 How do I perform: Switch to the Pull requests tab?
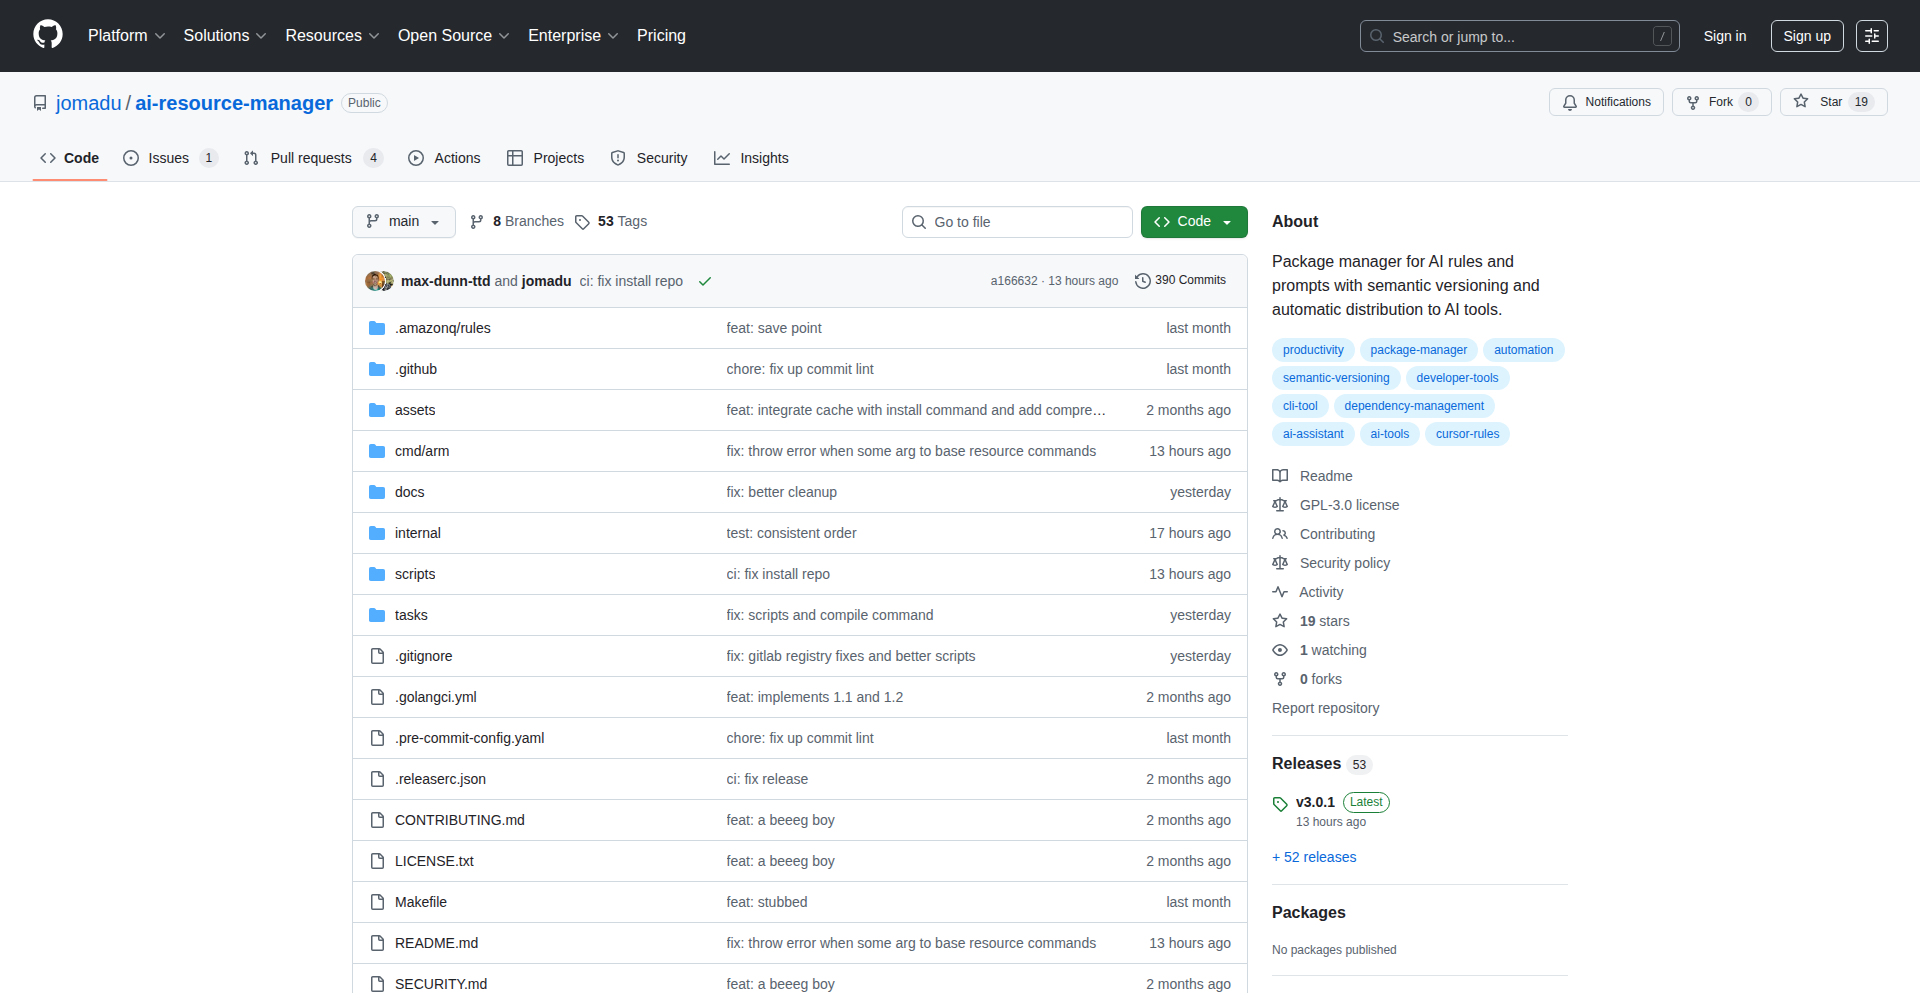pyautogui.click(x=312, y=158)
